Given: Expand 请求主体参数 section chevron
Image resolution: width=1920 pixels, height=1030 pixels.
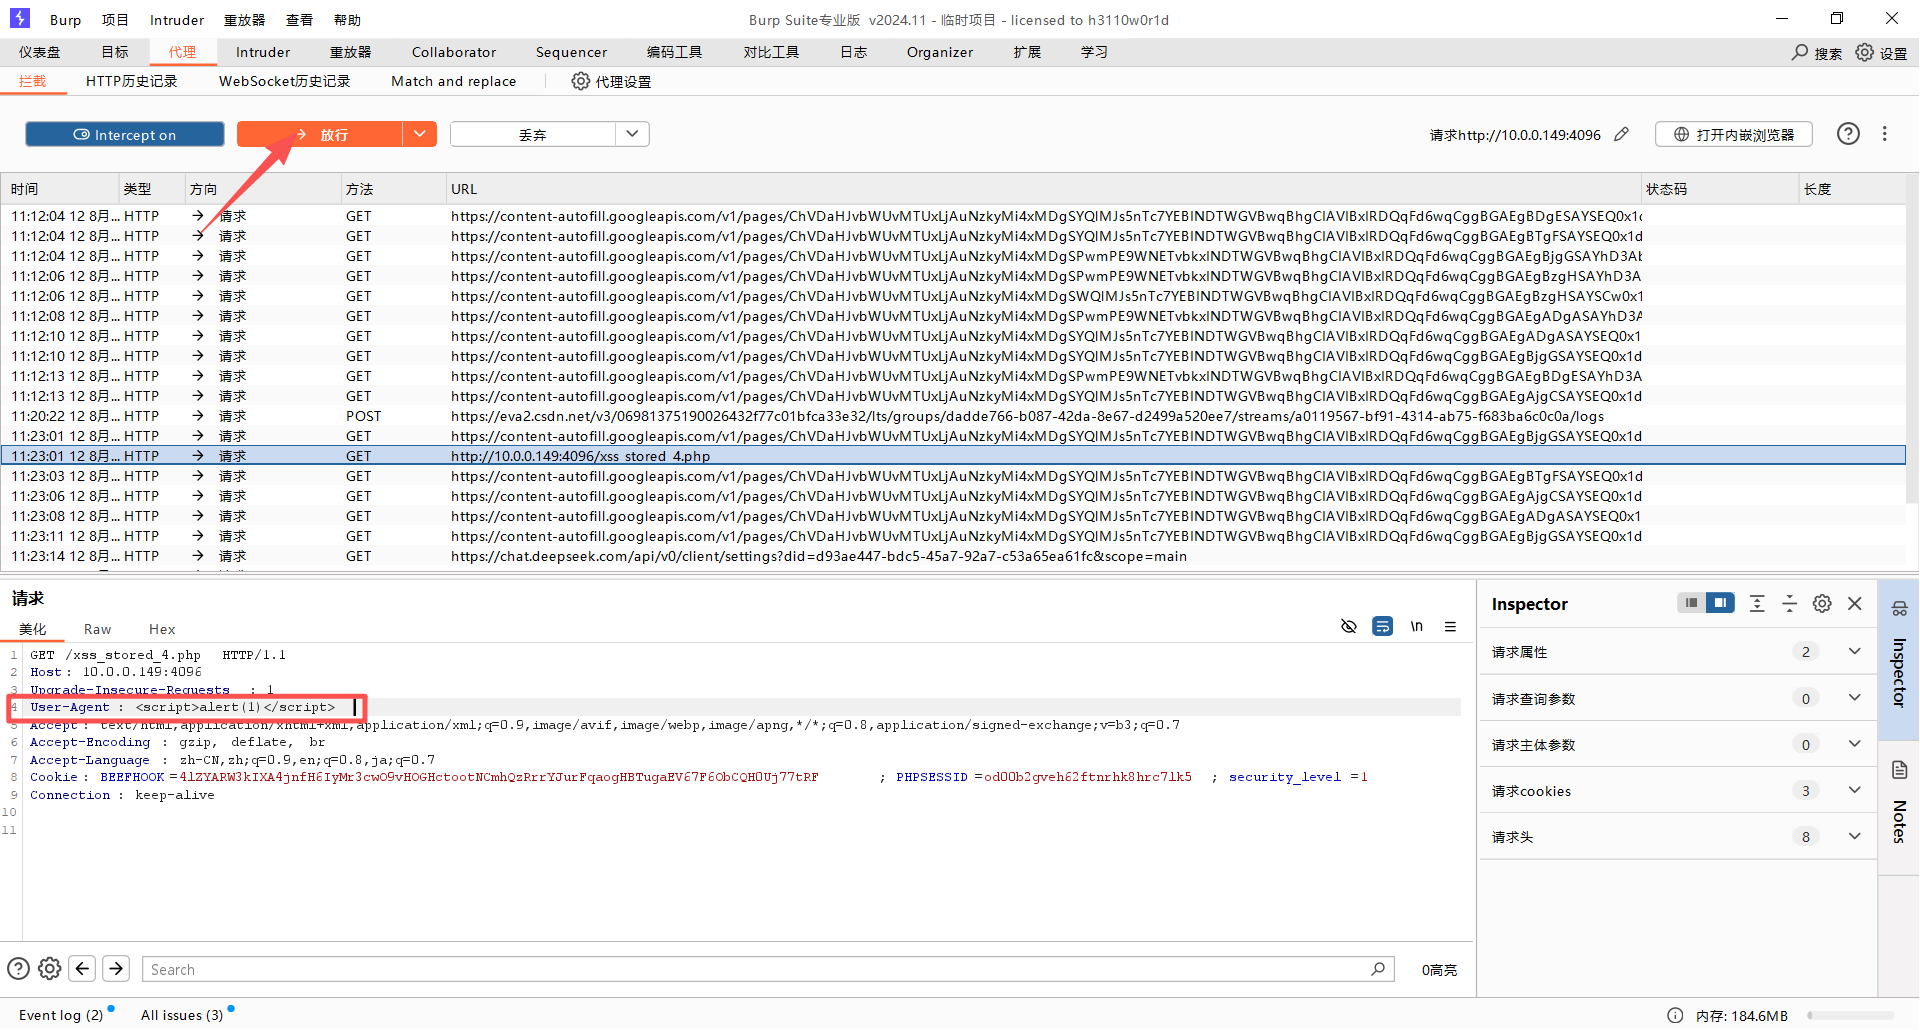Looking at the screenshot, I should tap(1855, 744).
